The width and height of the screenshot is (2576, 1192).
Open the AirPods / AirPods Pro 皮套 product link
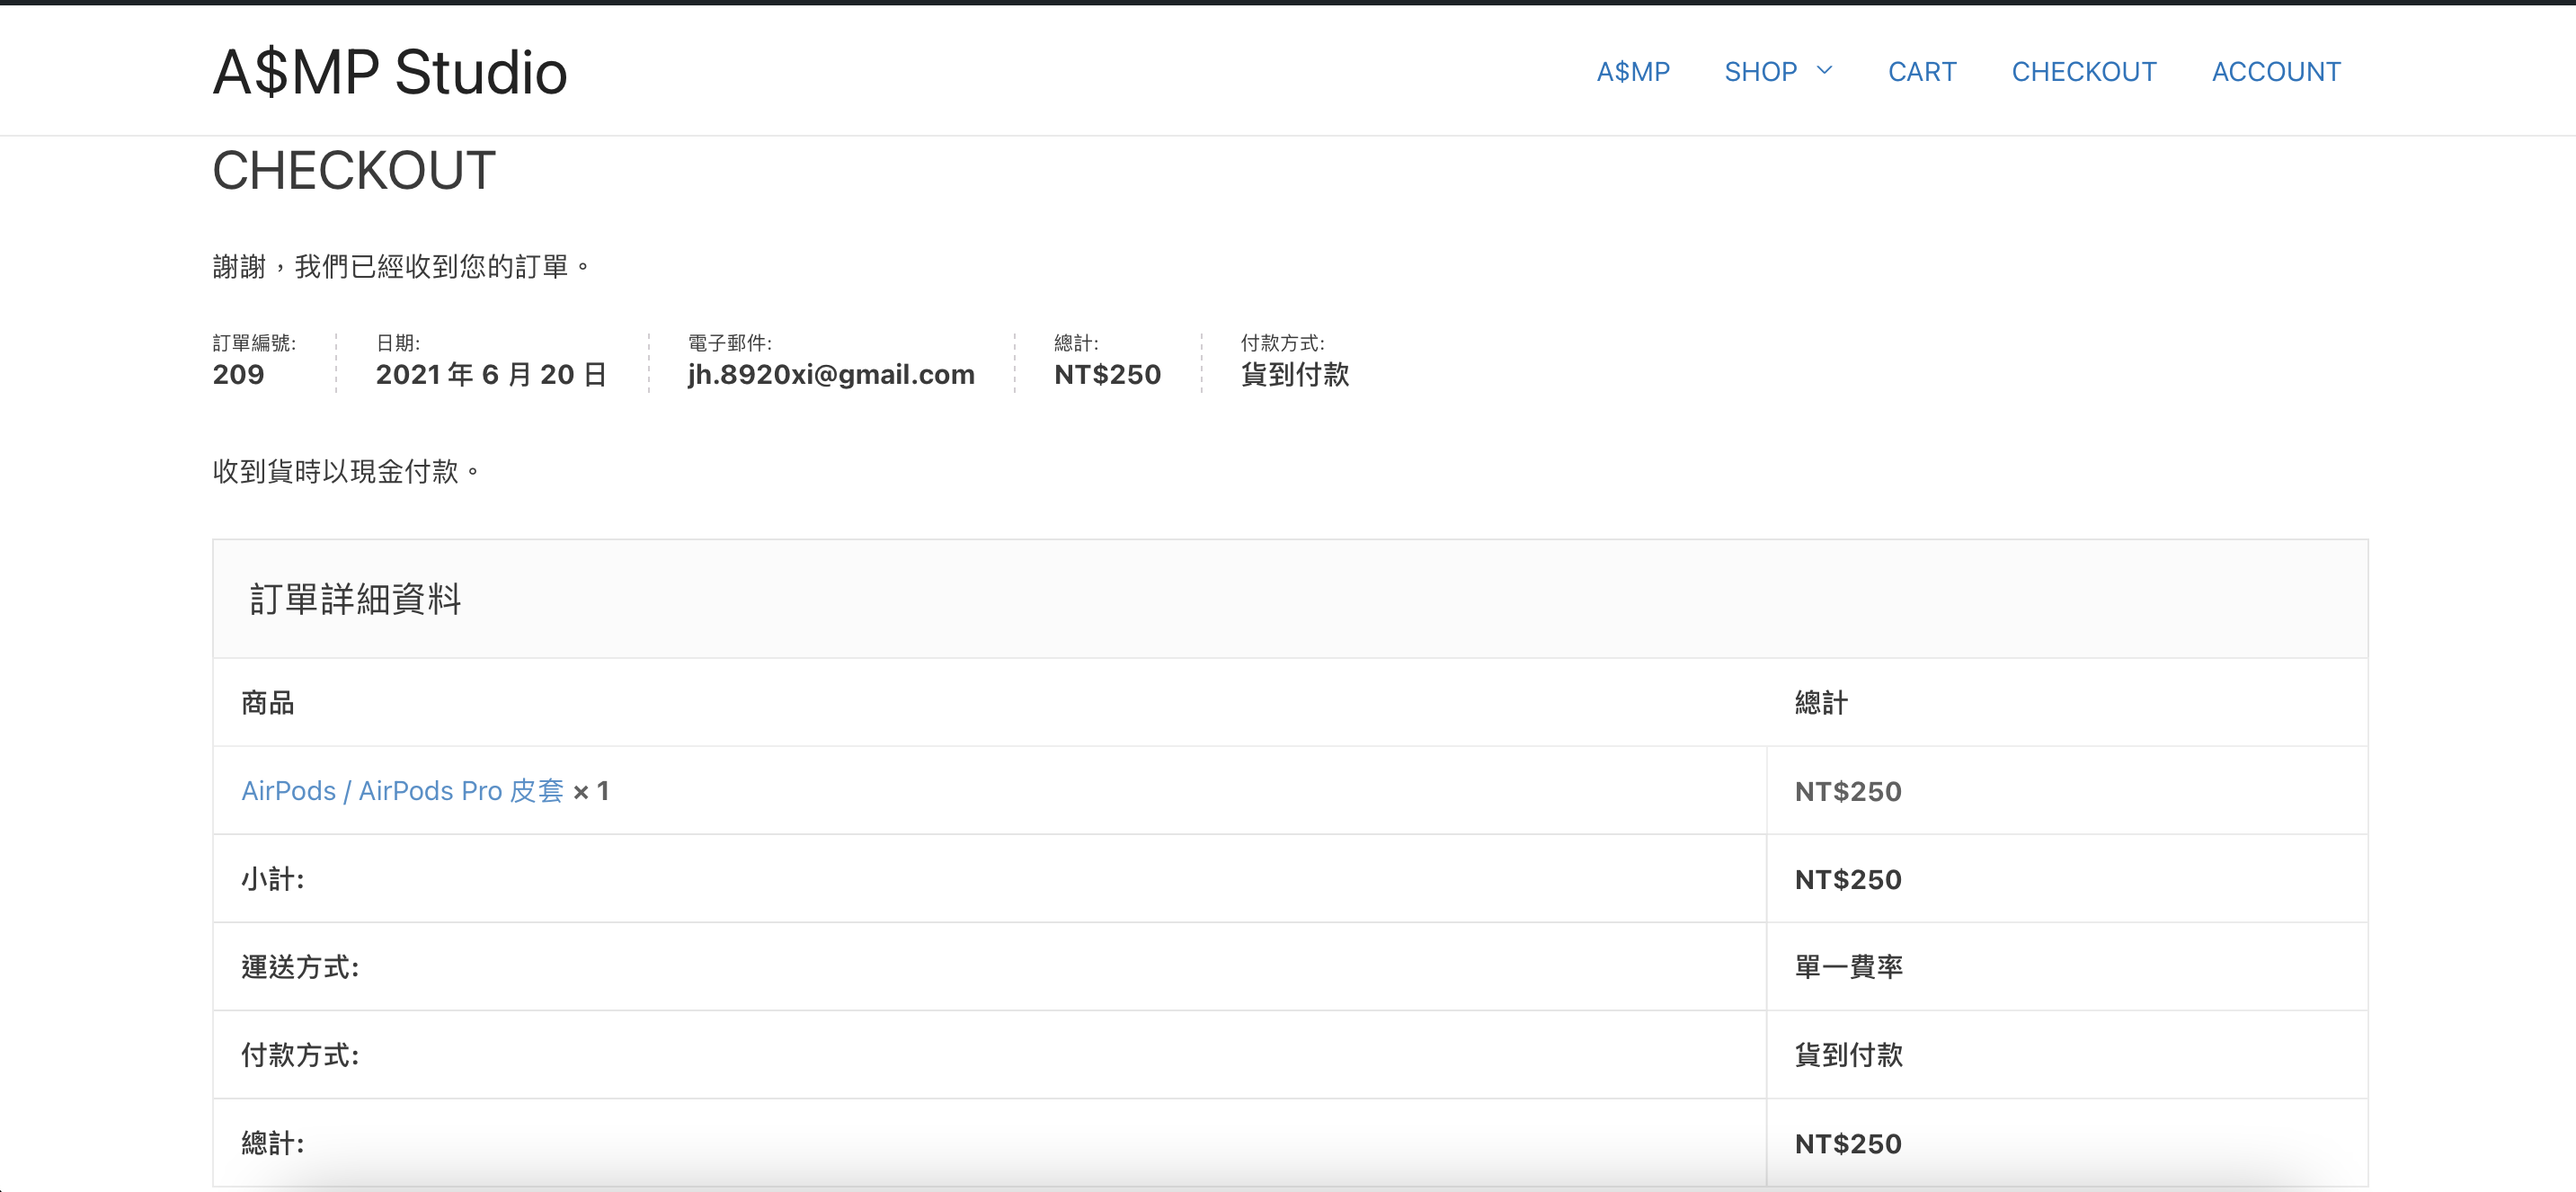402,791
